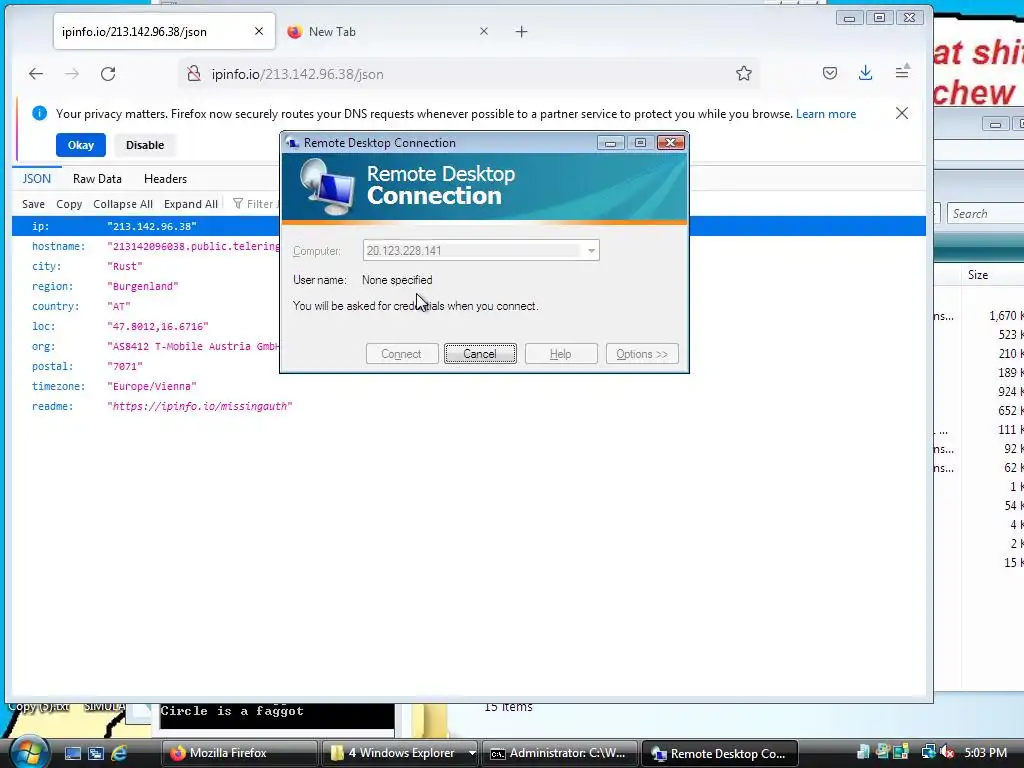Click the Firefox address bar URL
Image resolution: width=1024 pixels, height=768 pixels.
[x=297, y=74]
